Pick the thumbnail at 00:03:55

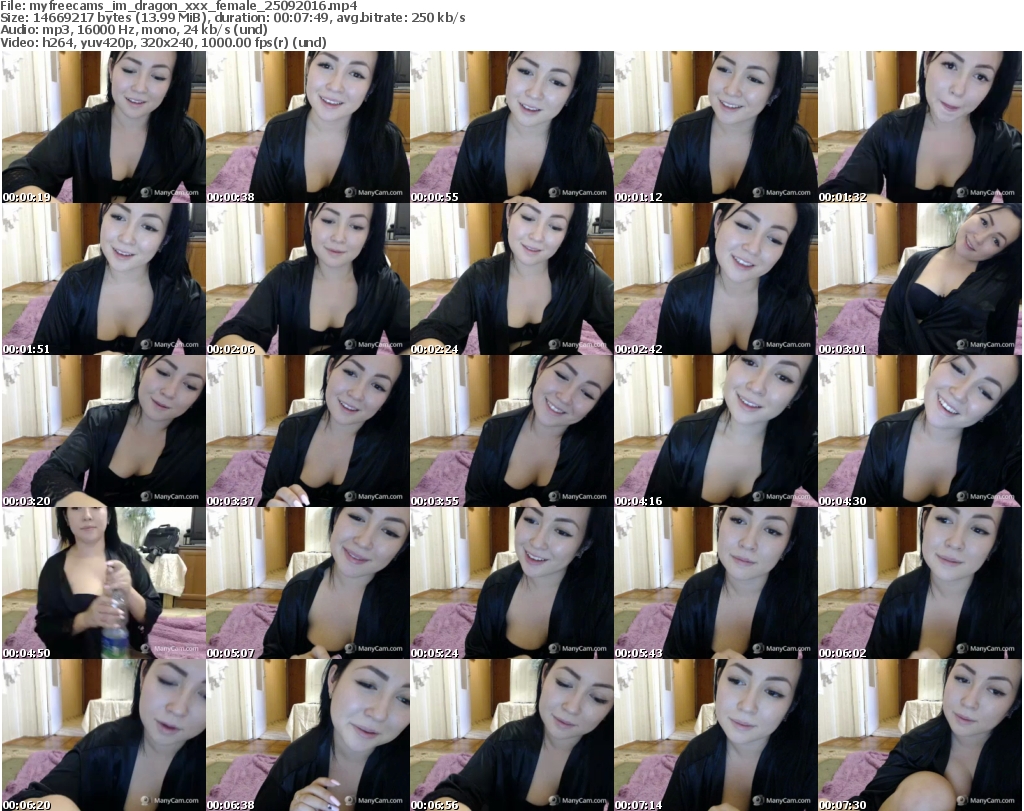(511, 431)
